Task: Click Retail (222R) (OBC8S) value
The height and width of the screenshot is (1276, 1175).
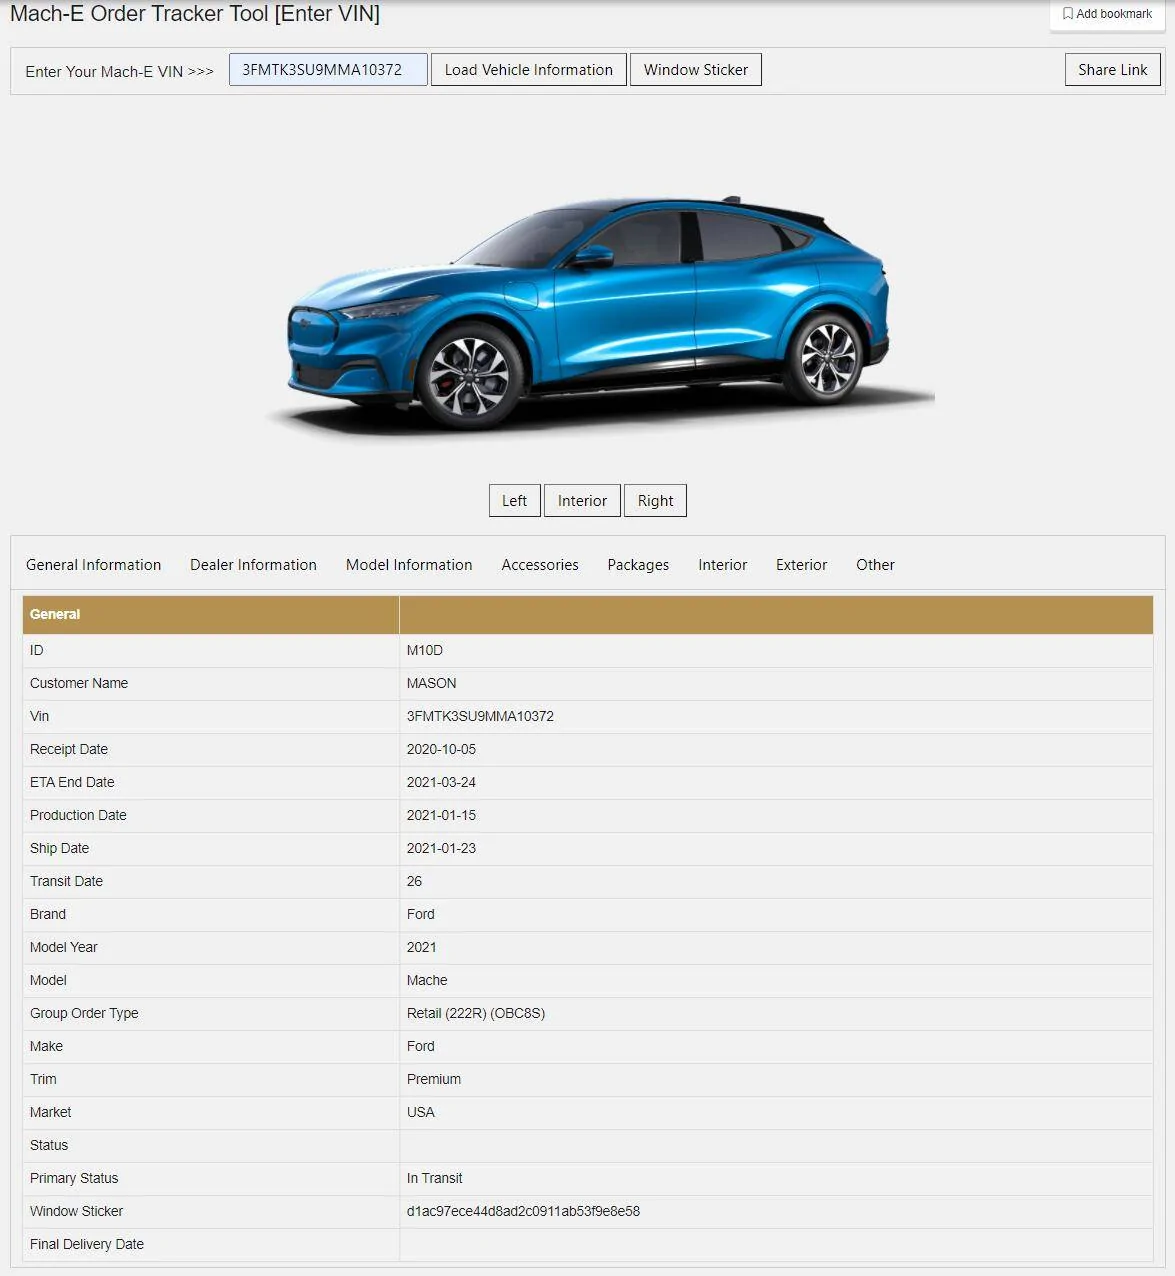Action: tap(476, 1013)
